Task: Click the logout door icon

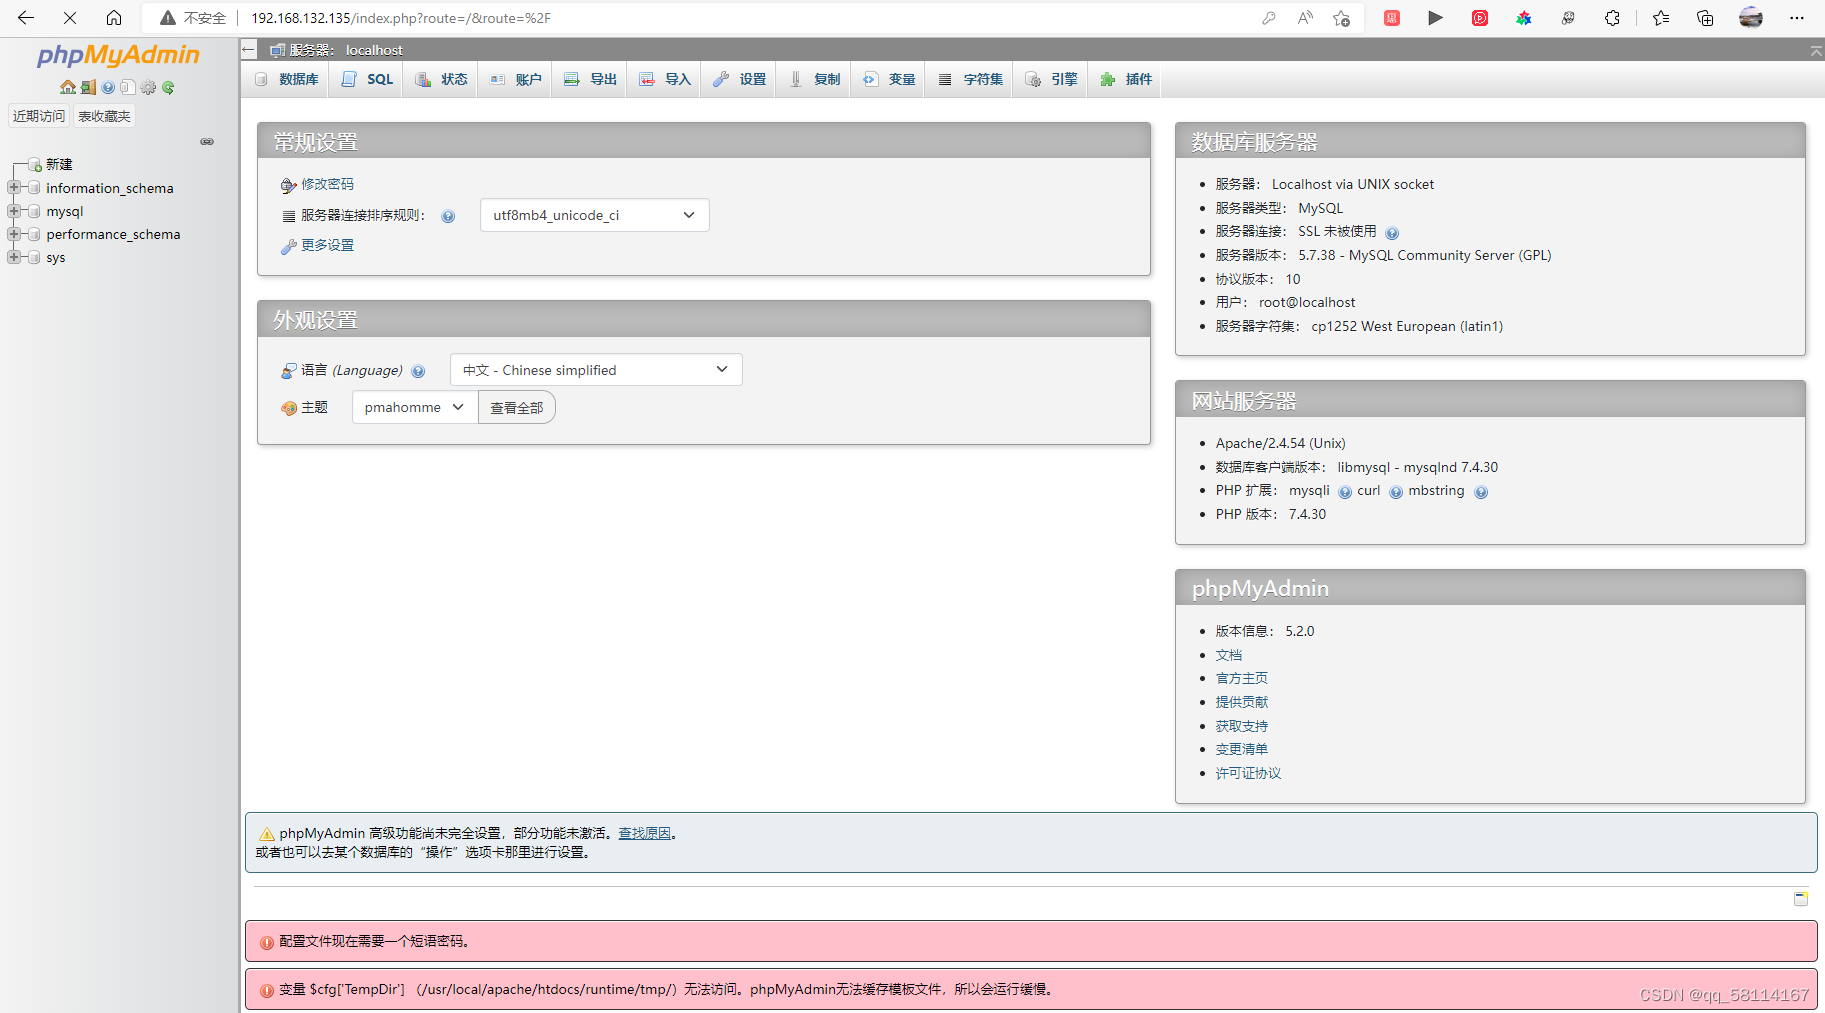Action: (x=88, y=87)
